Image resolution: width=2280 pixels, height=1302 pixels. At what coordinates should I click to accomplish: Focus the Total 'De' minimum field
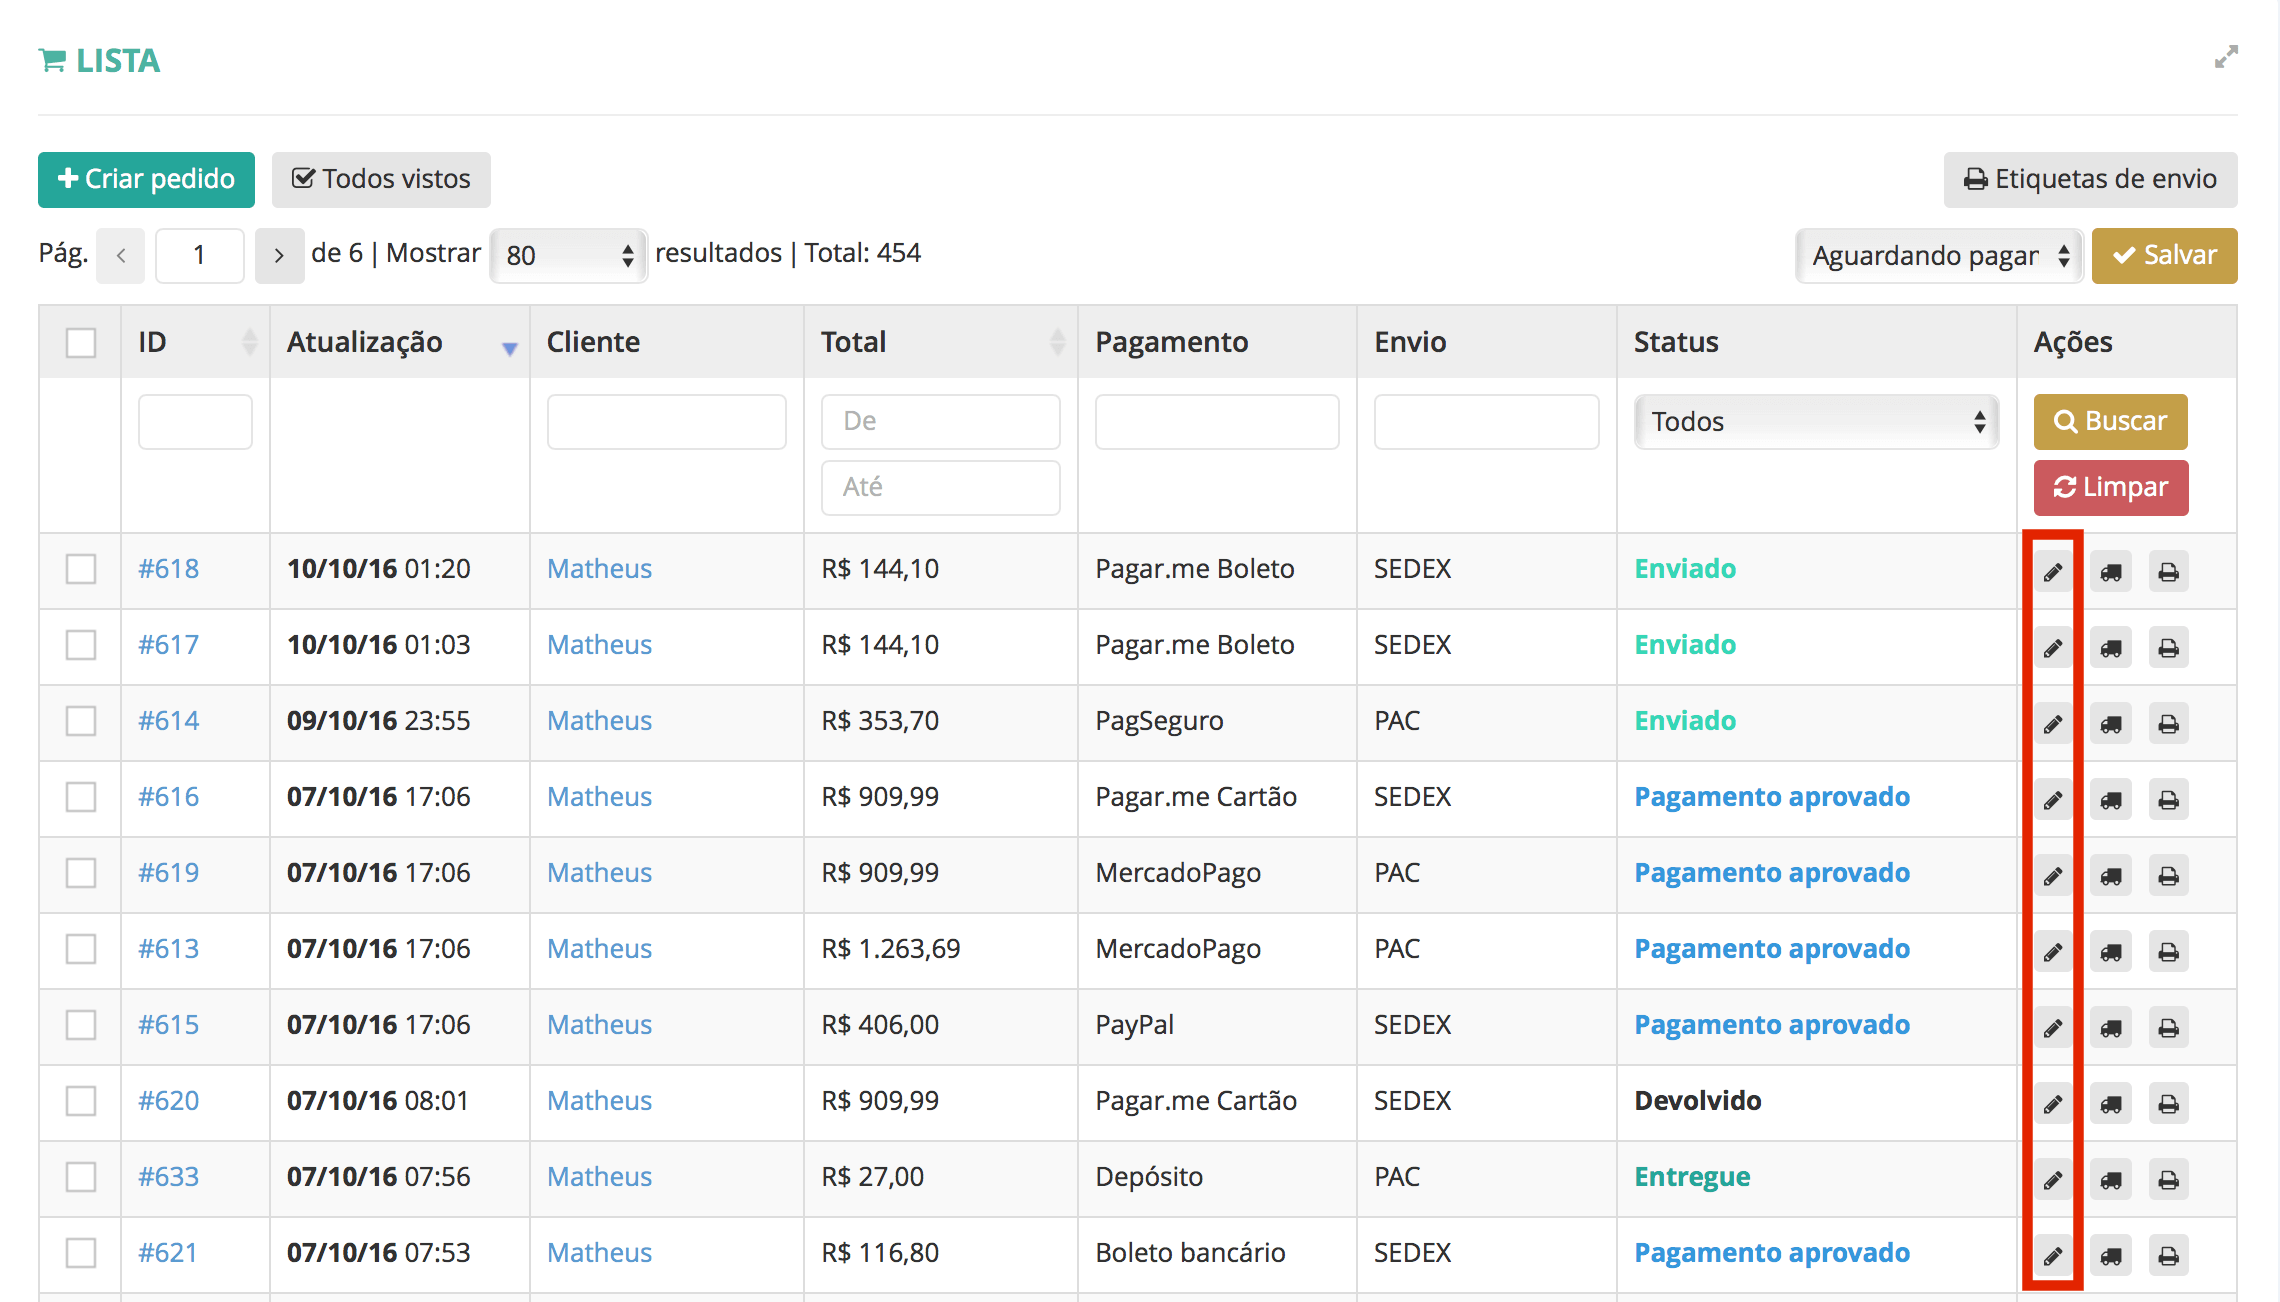click(x=940, y=422)
